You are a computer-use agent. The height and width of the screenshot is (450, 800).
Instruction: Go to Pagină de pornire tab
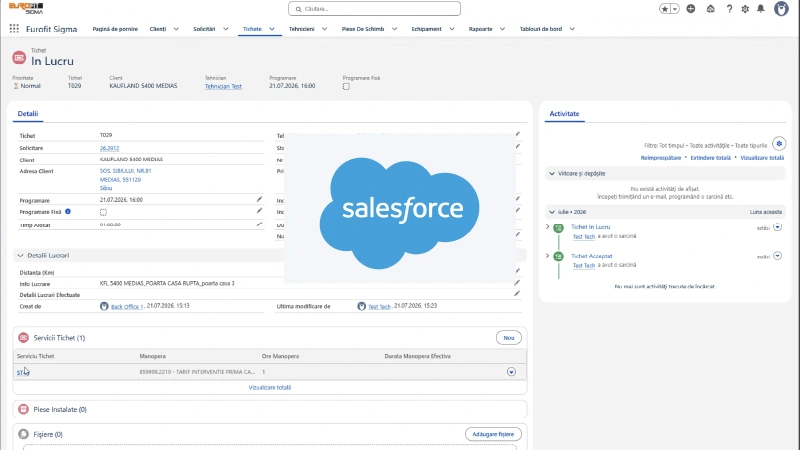(x=115, y=29)
